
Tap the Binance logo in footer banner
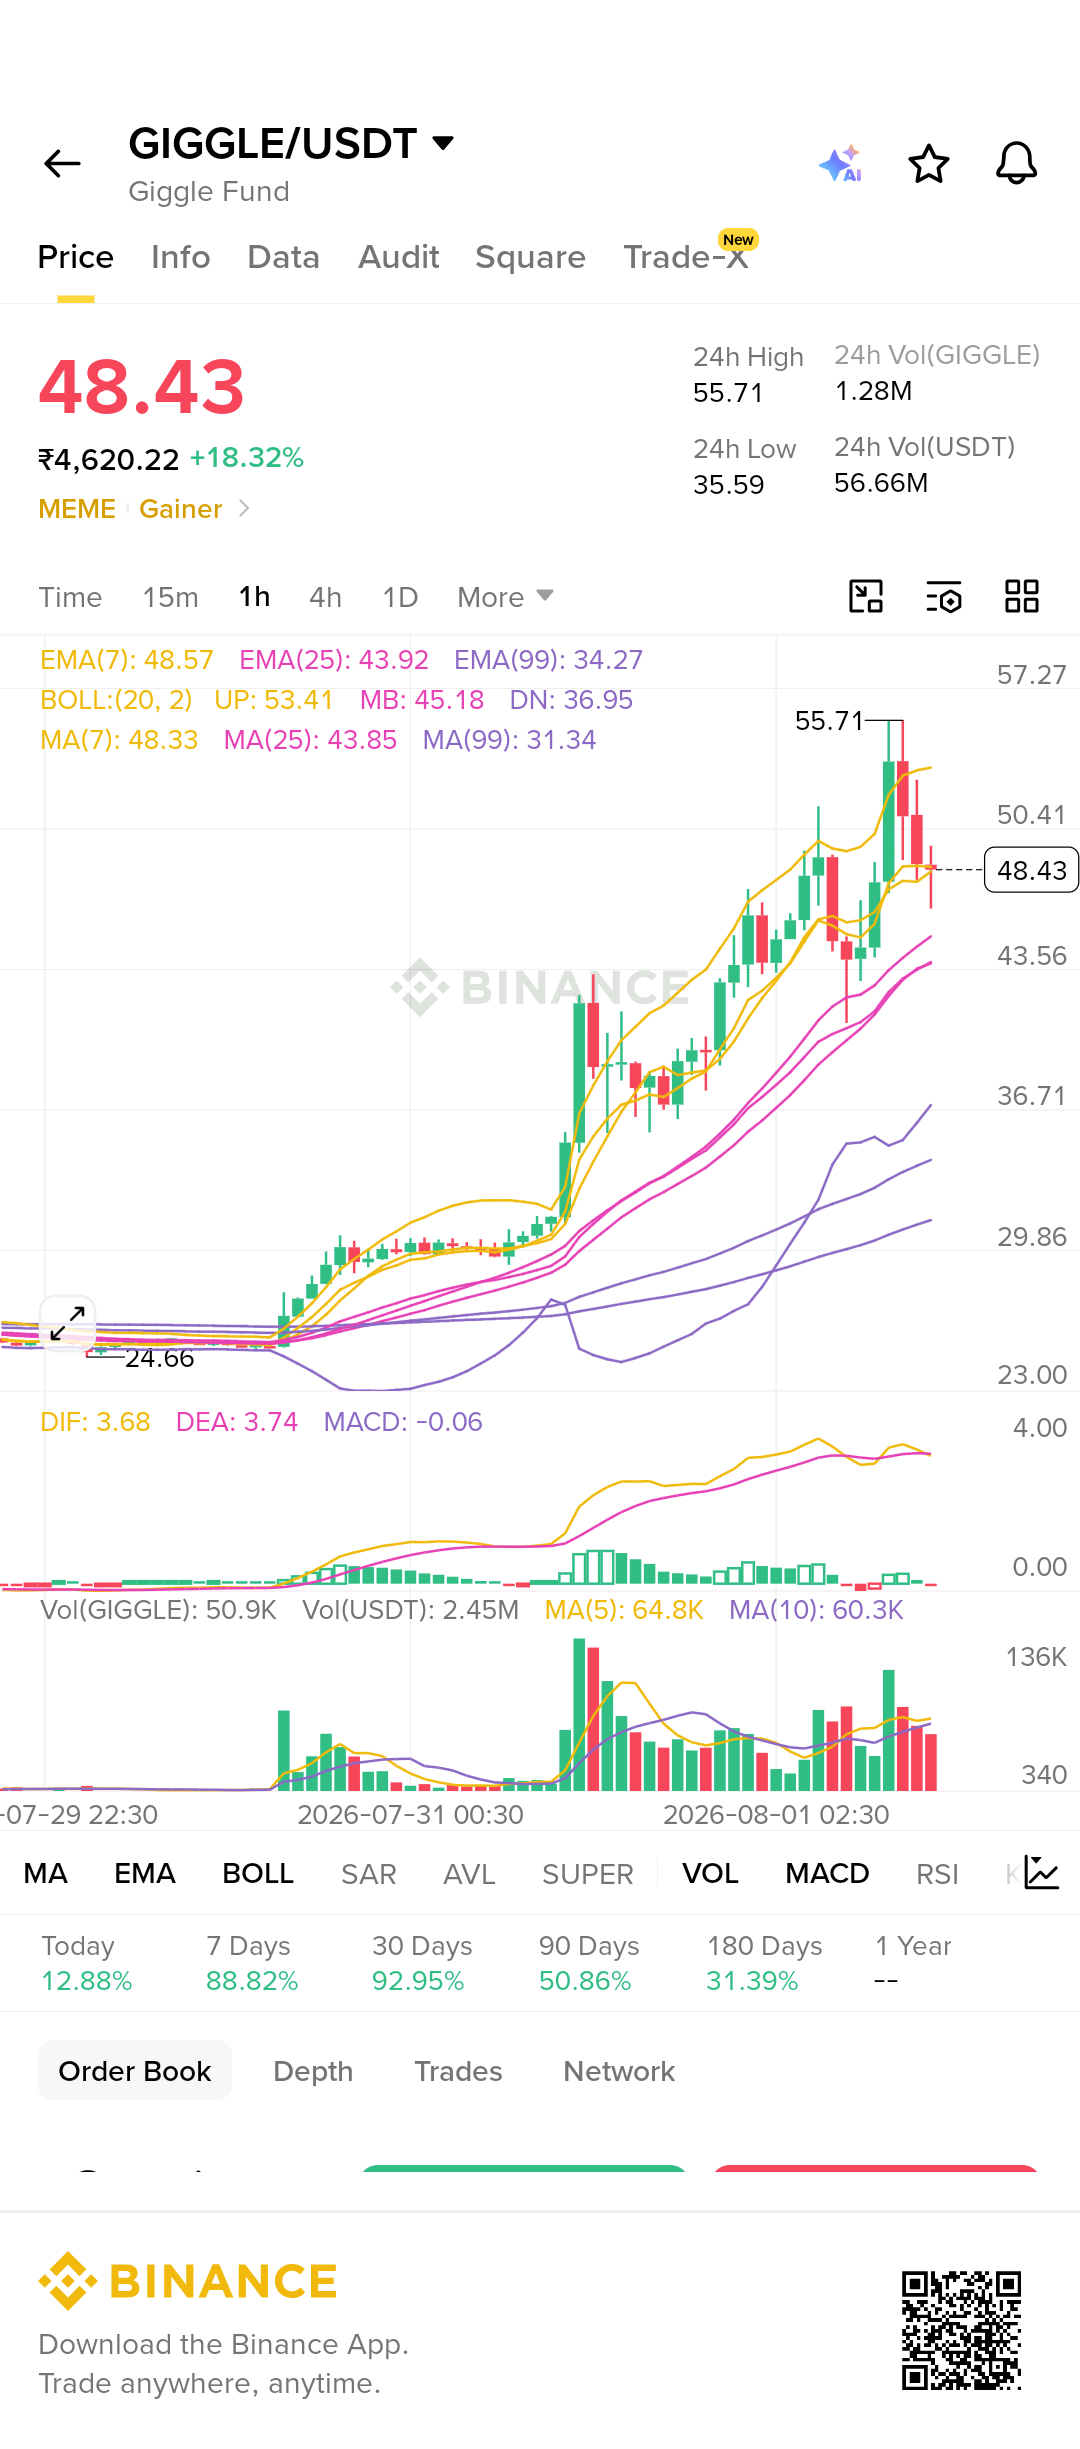pyautogui.click(x=188, y=2281)
